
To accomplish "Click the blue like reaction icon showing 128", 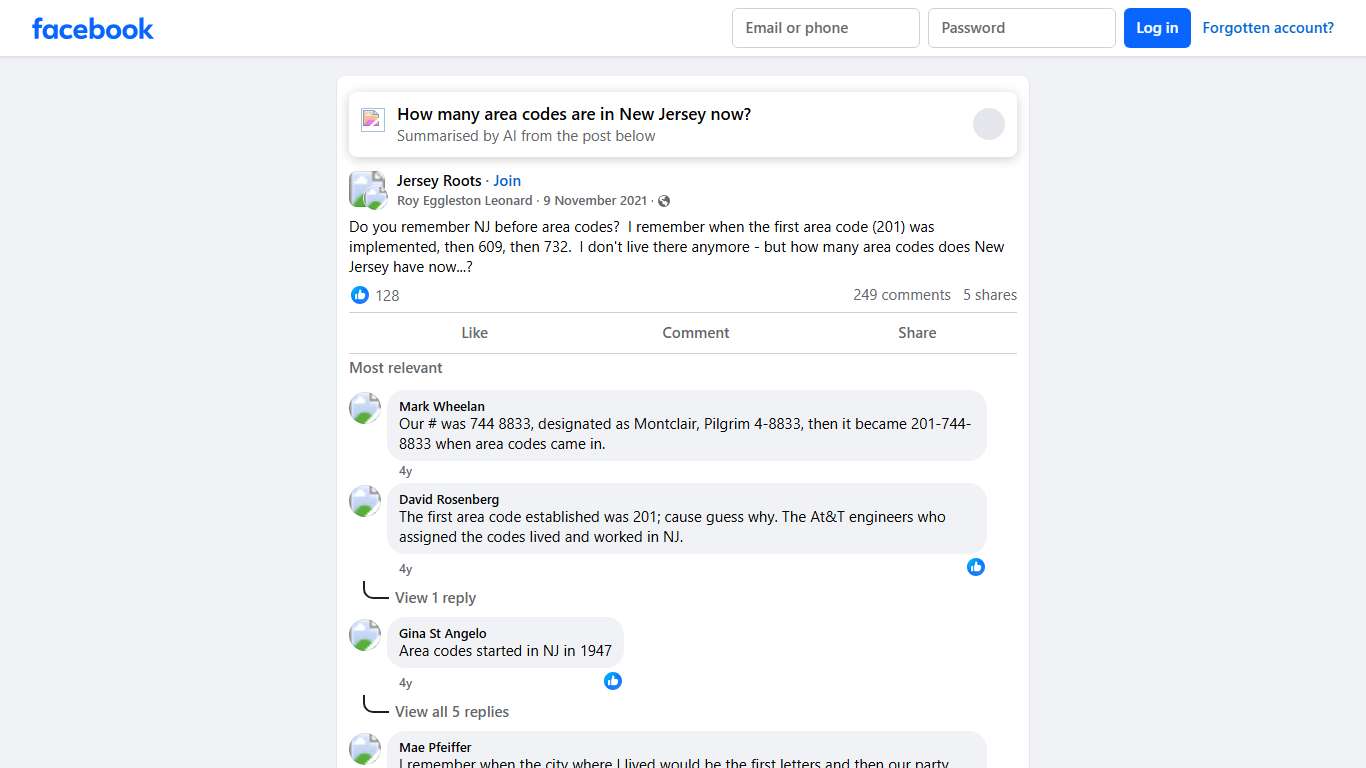I will coord(360,295).
